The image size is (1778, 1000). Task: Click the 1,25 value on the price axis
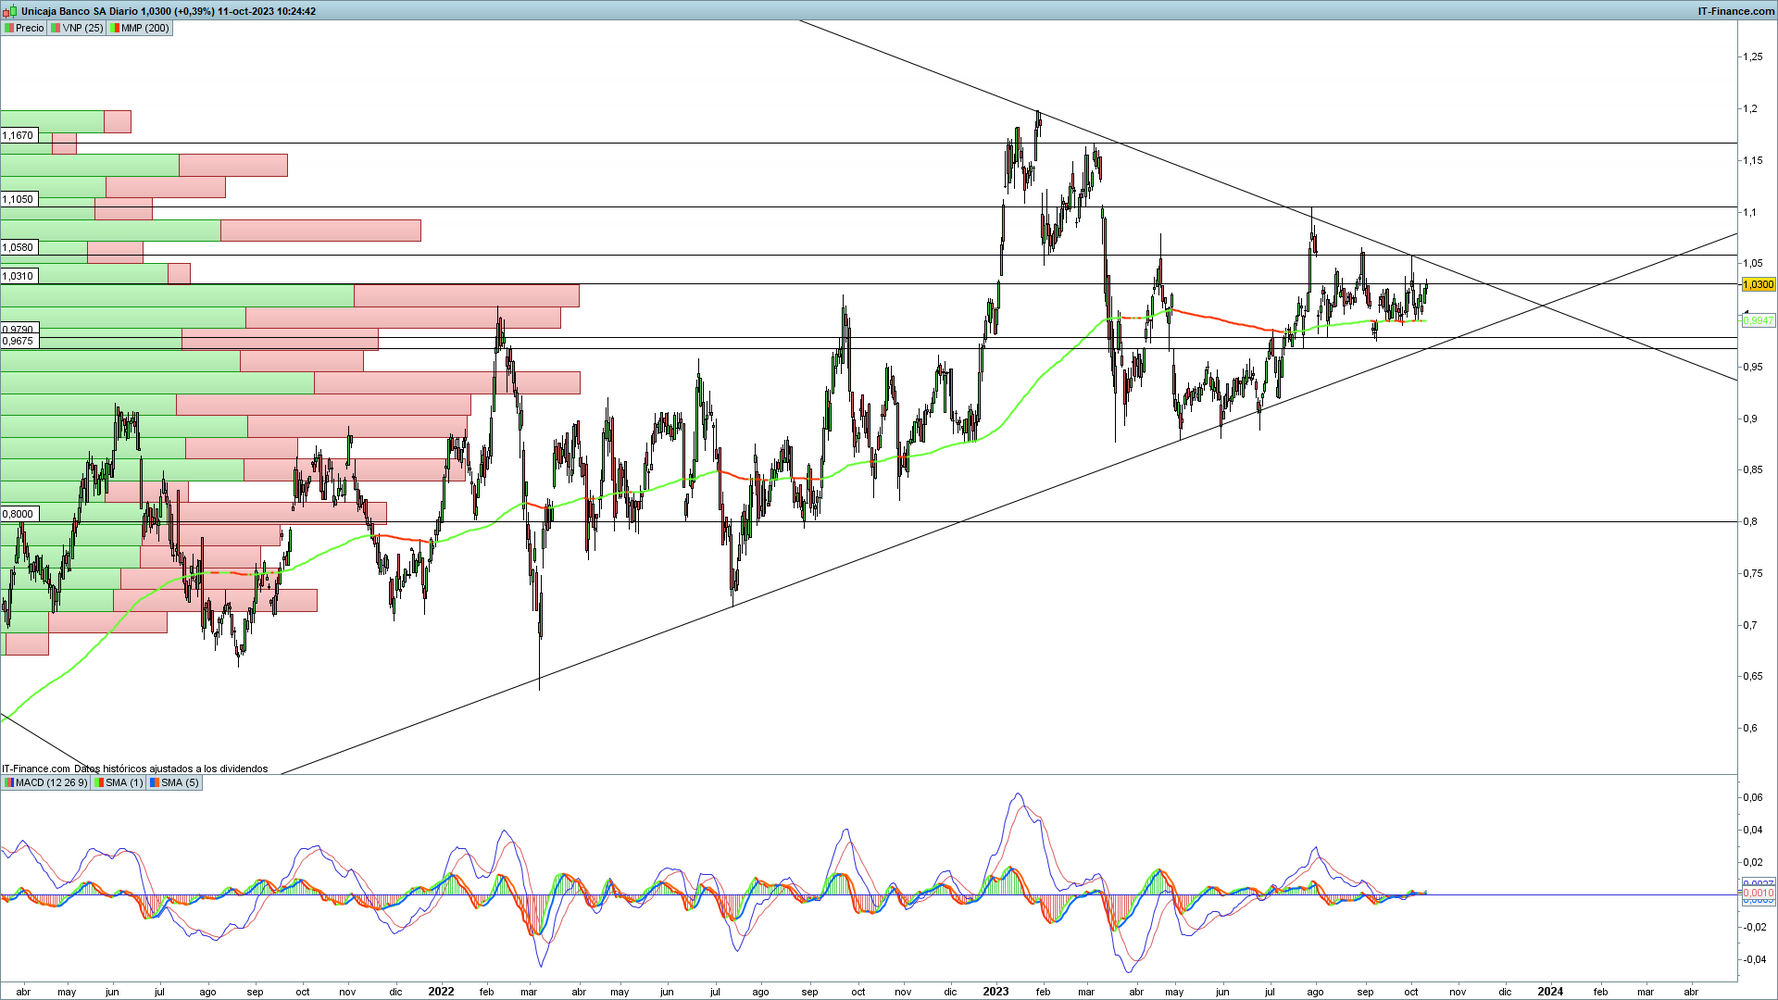pos(1752,57)
